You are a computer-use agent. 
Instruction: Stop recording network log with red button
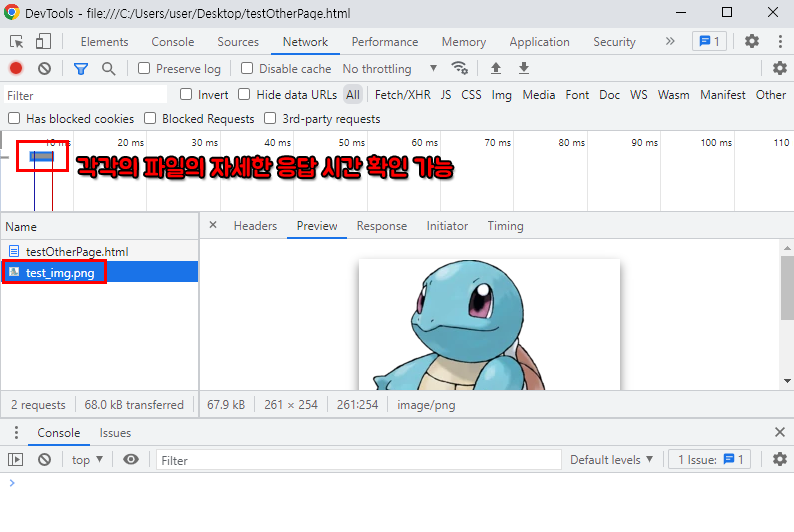click(x=16, y=68)
